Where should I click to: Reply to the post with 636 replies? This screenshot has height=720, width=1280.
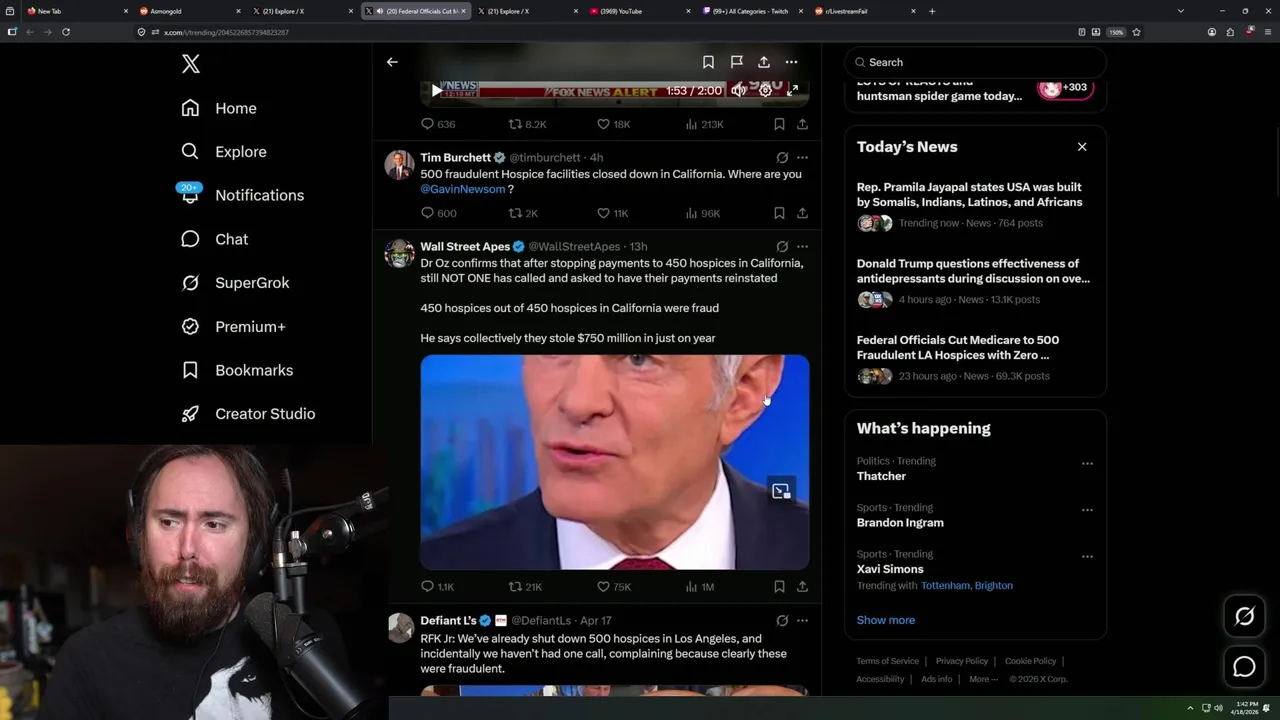[x=438, y=124]
